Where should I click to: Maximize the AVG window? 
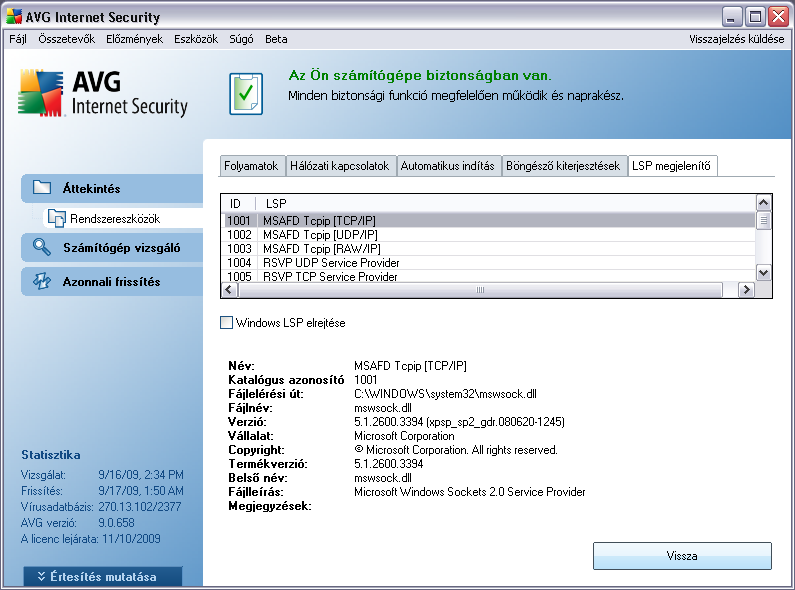pyautogui.click(x=755, y=17)
